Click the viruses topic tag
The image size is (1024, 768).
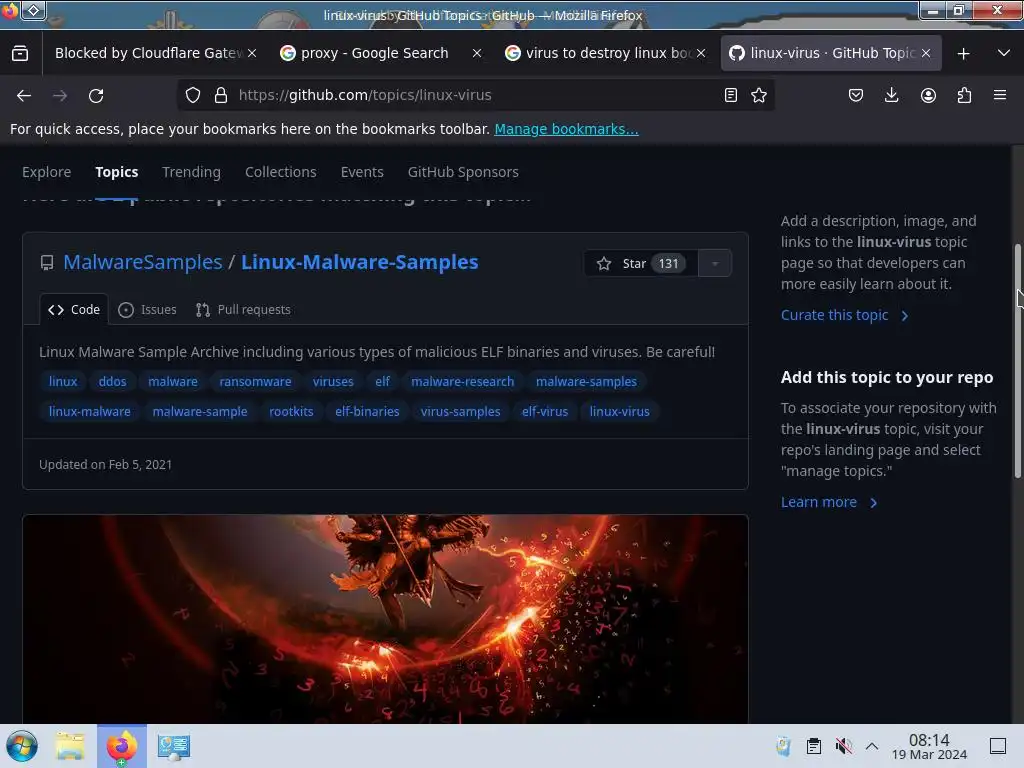tap(333, 381)
